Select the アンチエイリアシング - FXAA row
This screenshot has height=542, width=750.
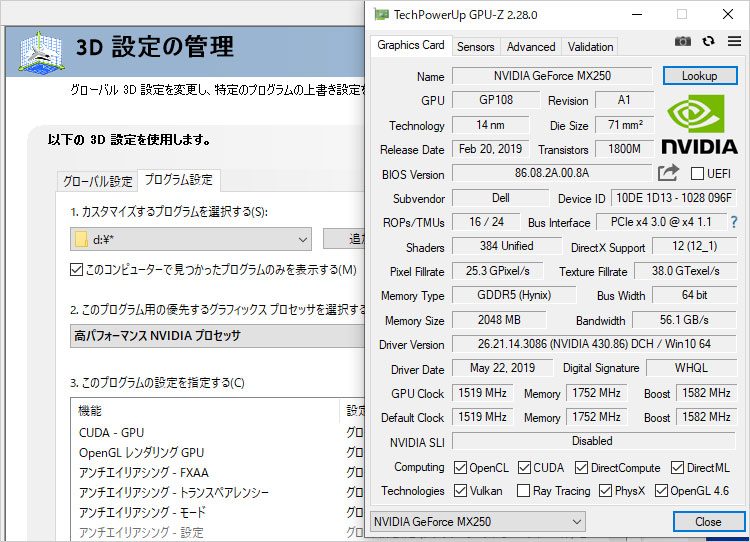point(218,473)
